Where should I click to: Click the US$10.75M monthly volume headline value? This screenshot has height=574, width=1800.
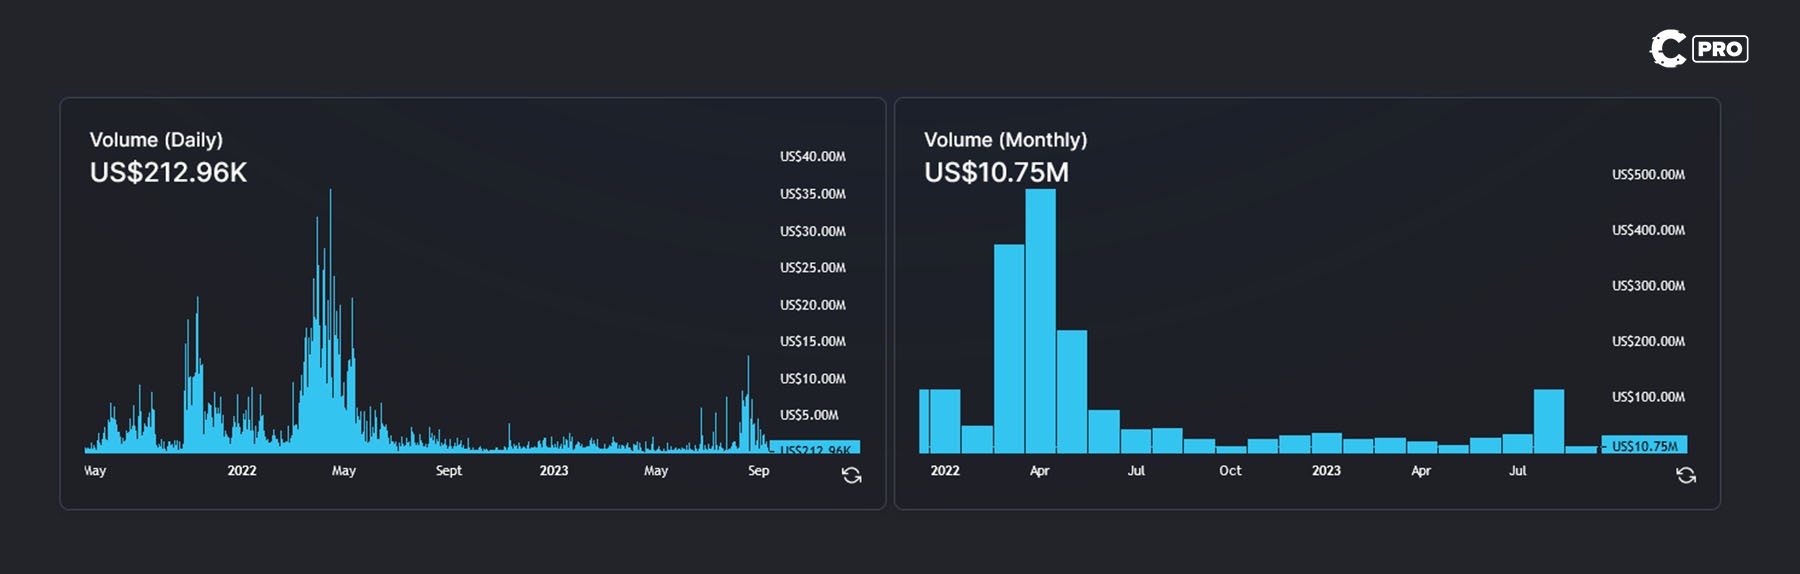(996, 173)
